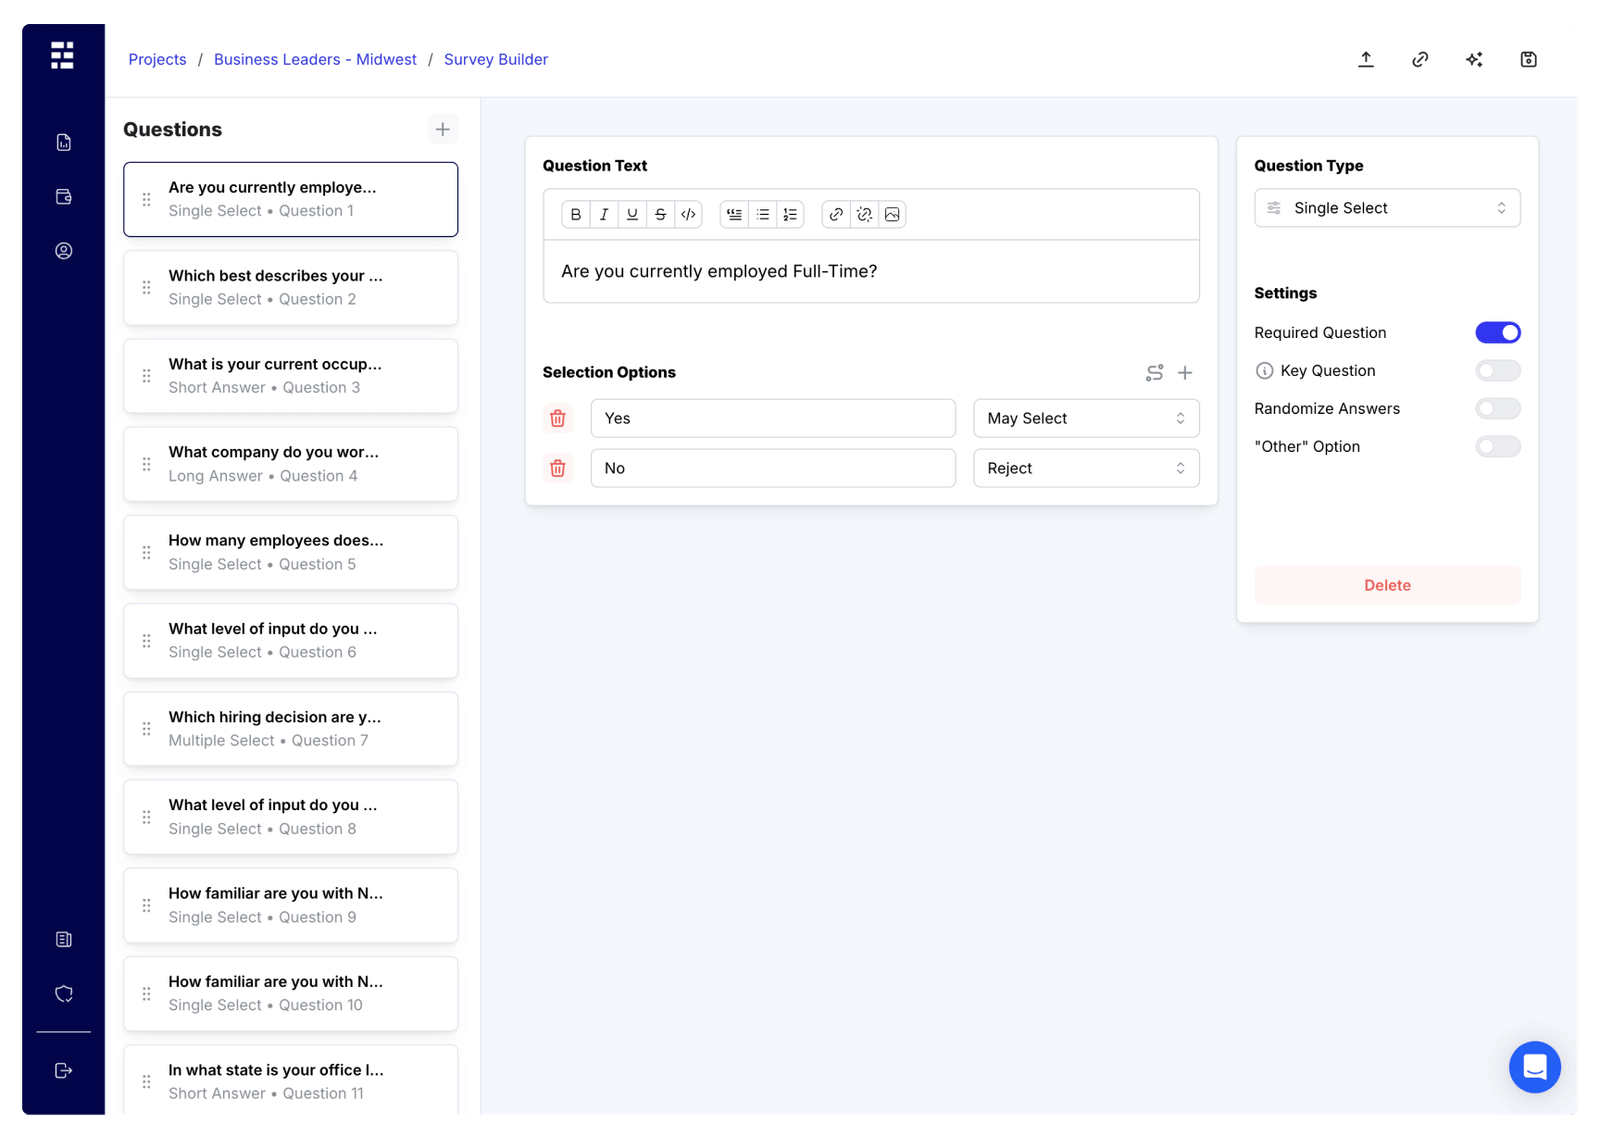Viewport: 1600px width, 1137px height.
Task: Insert a numbered list
Action: tap(791, 214)
